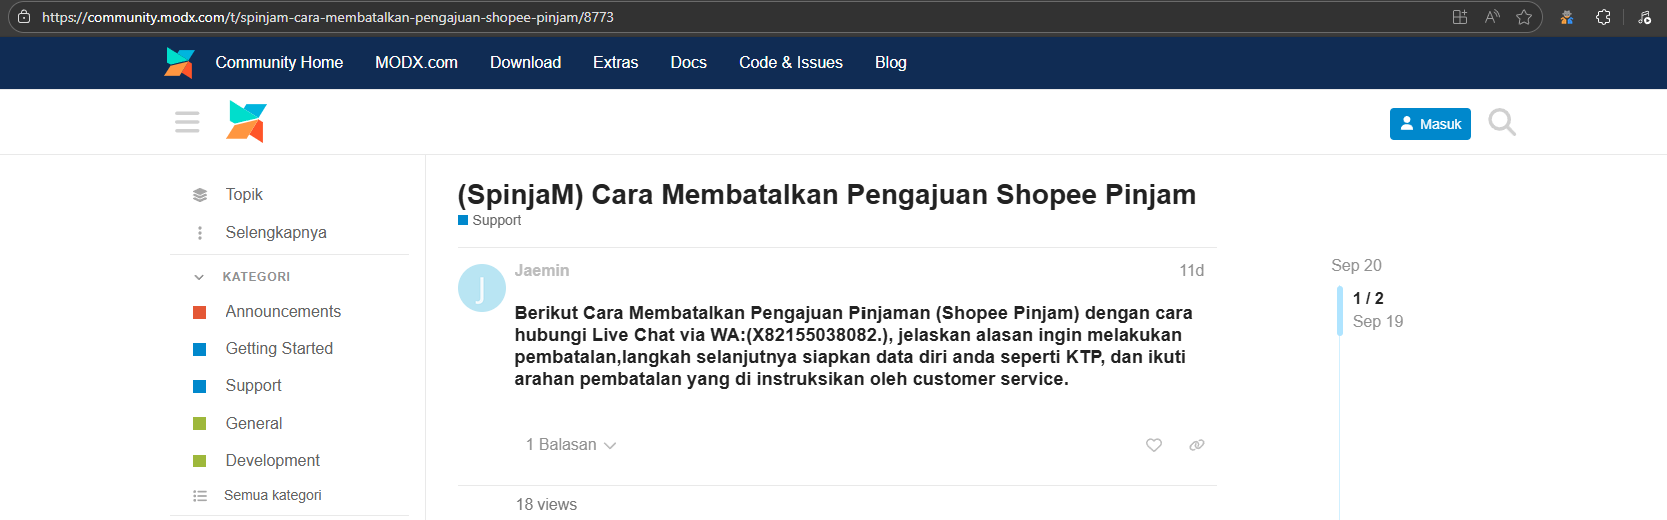Click the MODX logo in navy bar
Image resolution: width=1667 pixels, height=520 pixels.
[179, 62]
